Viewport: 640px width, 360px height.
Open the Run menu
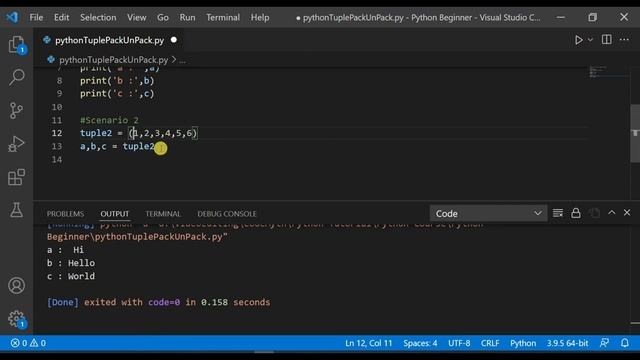[x=187, y=18]
